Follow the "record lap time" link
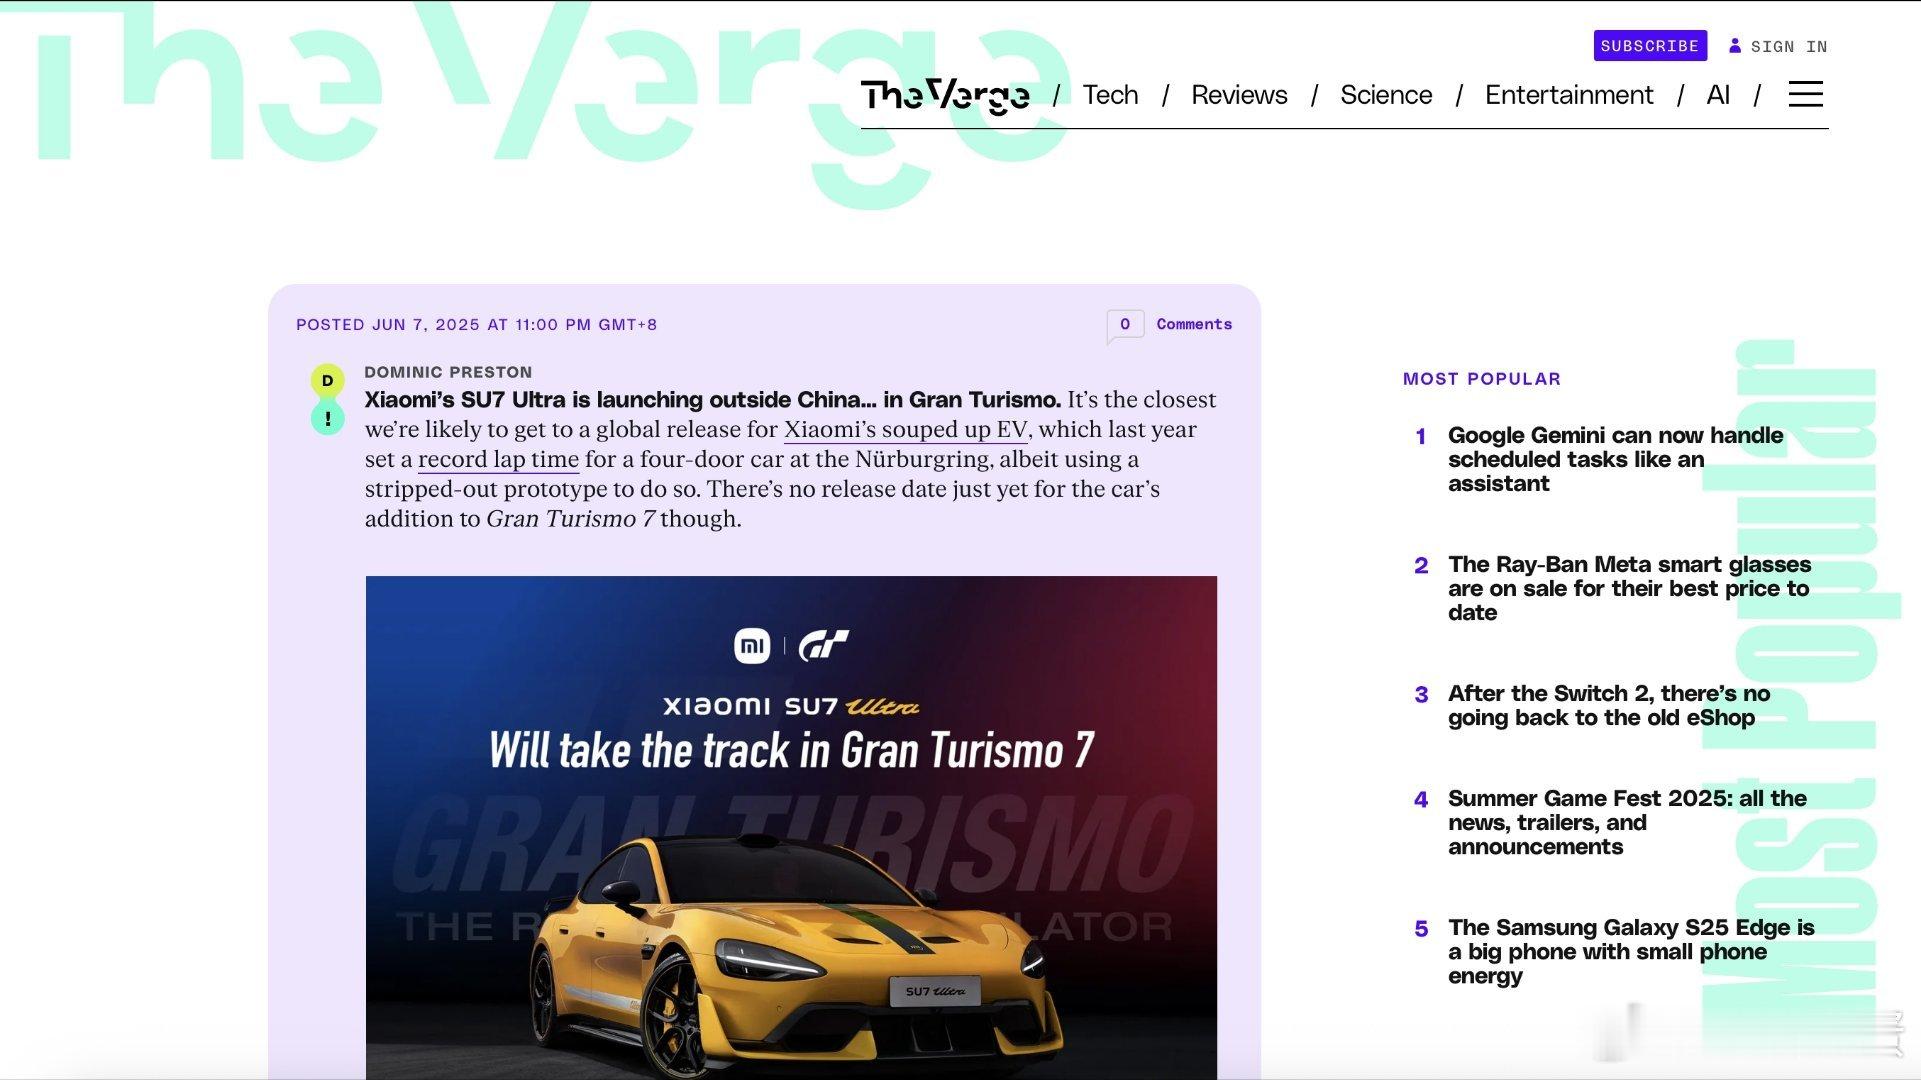Image resolution: width=1921 pixels, height=1080 pixels. [x=498, y=460]
